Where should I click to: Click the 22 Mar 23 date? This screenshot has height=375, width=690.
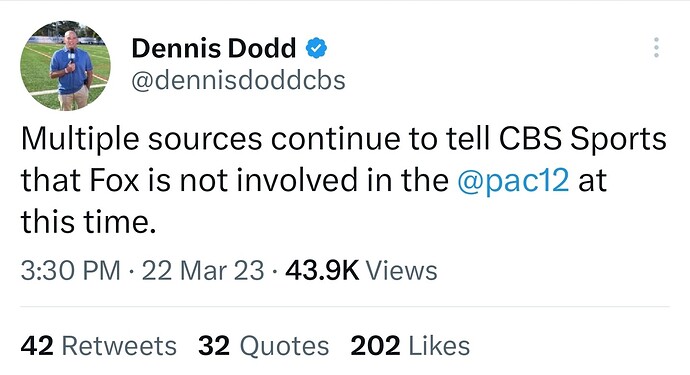pyautogui.click(x=203, y=270)
